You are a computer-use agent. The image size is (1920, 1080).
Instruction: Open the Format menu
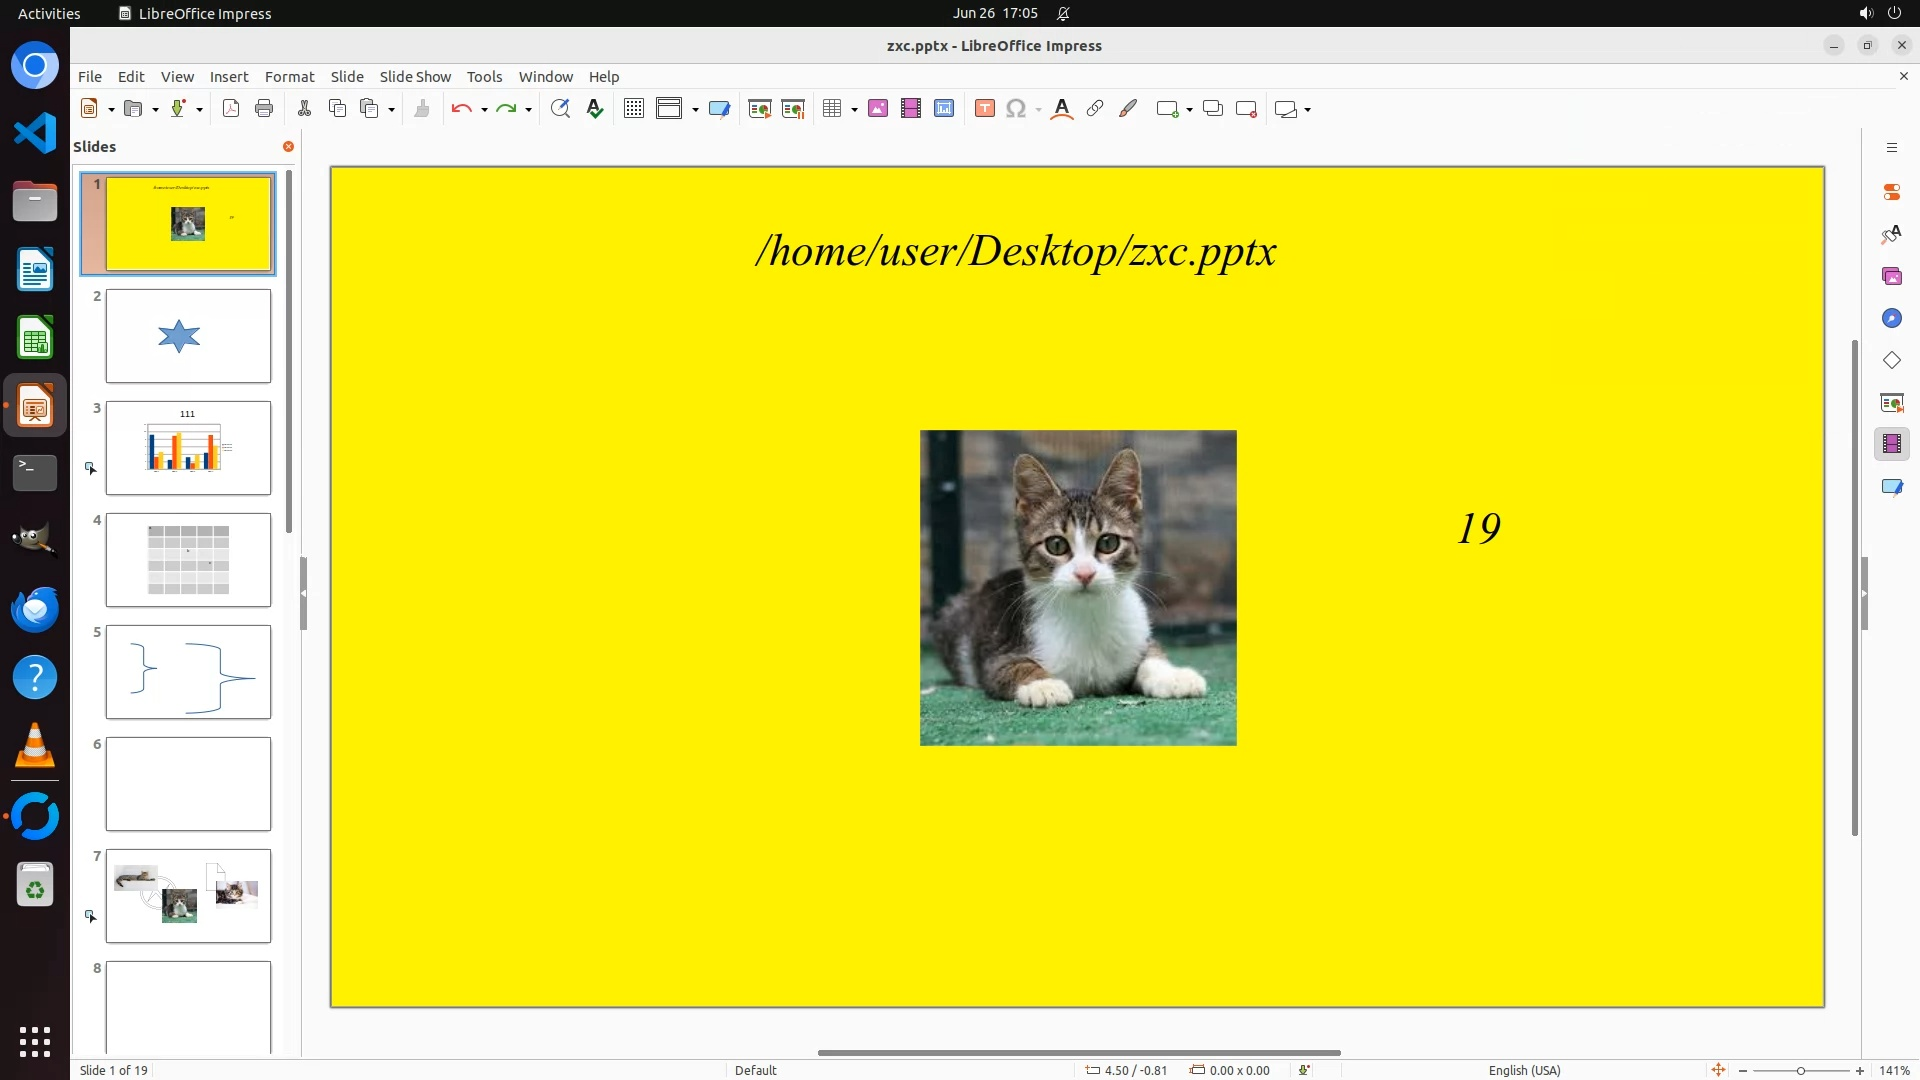point(289,77)
